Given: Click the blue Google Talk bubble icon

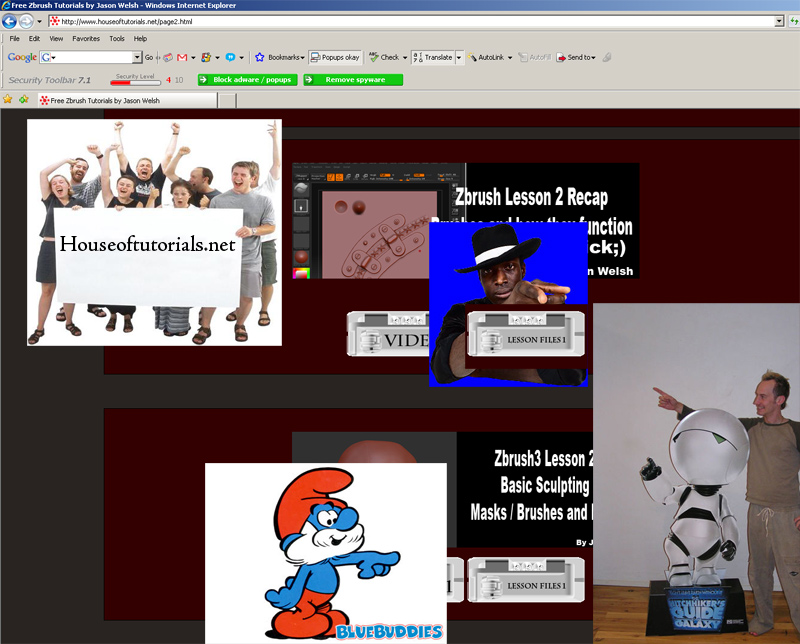Looking at the screenshot, I should click(x=231, y=58).
